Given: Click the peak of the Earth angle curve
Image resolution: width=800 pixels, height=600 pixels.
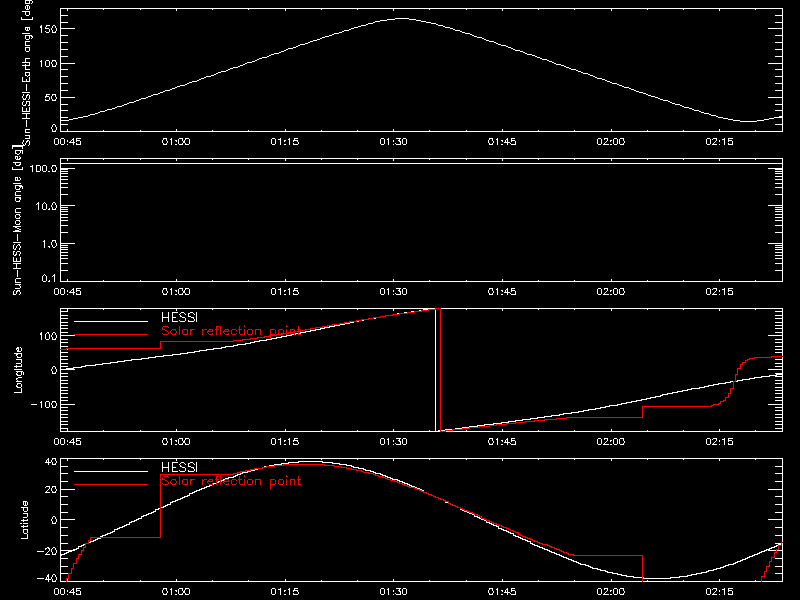Looking at the screenshot, I should tap(402, 19).
